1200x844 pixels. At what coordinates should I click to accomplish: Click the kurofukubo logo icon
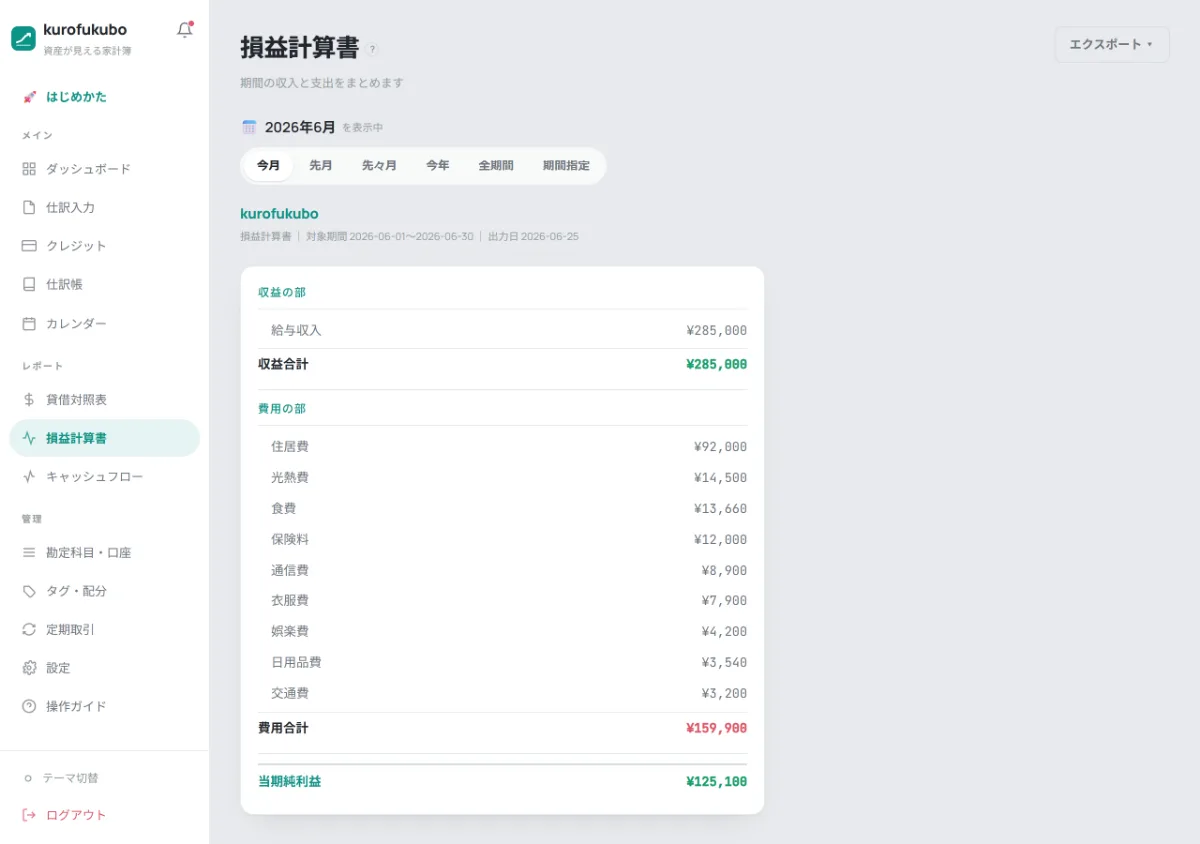[x=23, y=38]
